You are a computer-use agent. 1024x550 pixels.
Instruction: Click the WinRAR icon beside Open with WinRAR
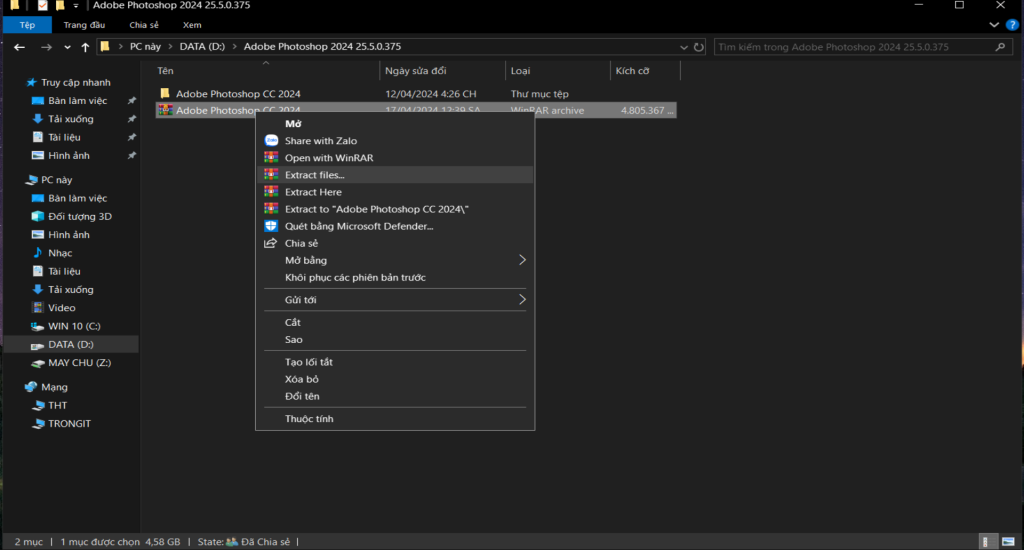point(271,157)
